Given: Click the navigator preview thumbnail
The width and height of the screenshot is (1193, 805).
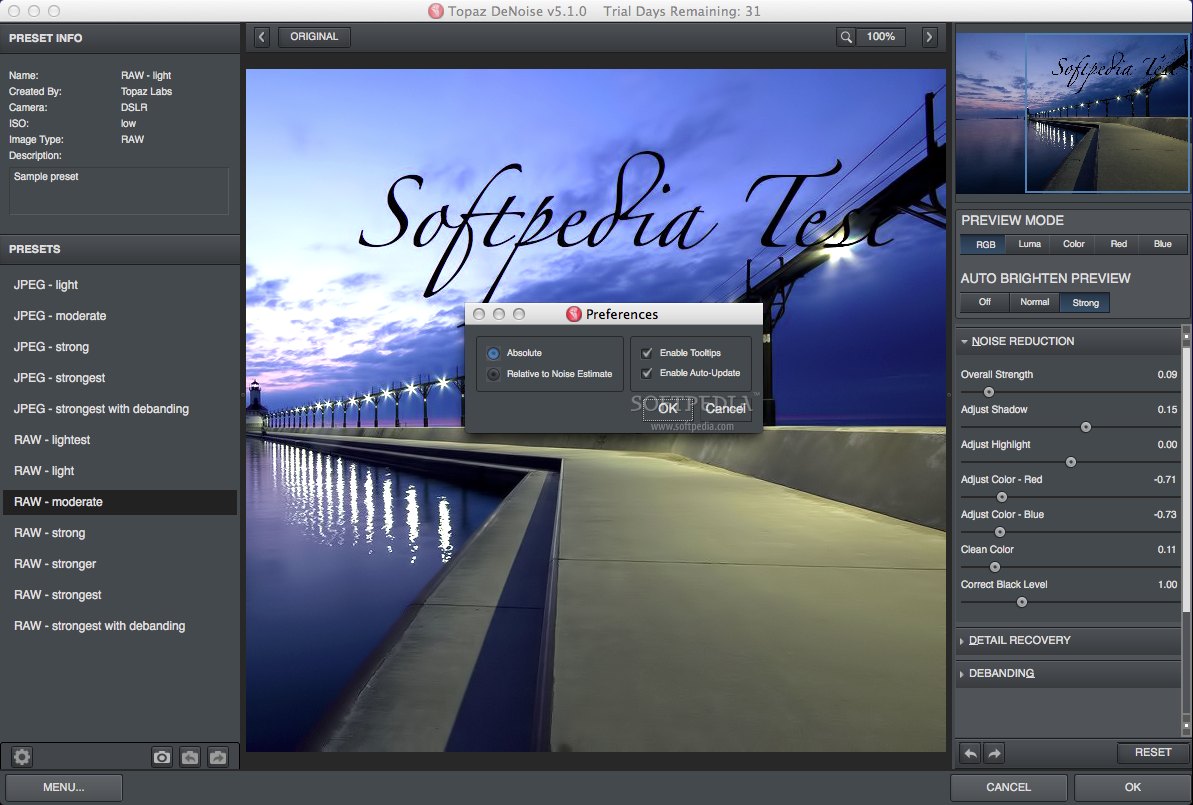Looking at the screenshot, I should click(x=1072, y=113).
